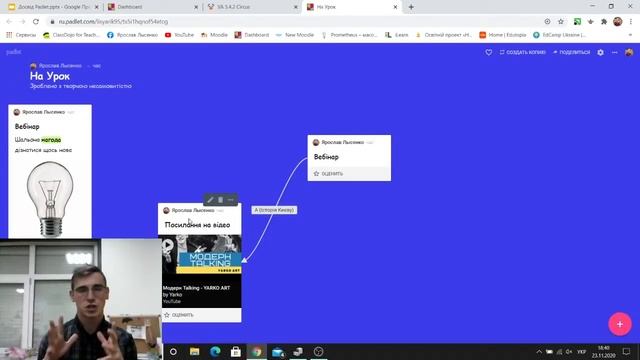The width and height of the screenshot is (640, 360).
Task: Rate the empty Вебінар post with star
Action: pyautogui.click(x=316, y=173)
